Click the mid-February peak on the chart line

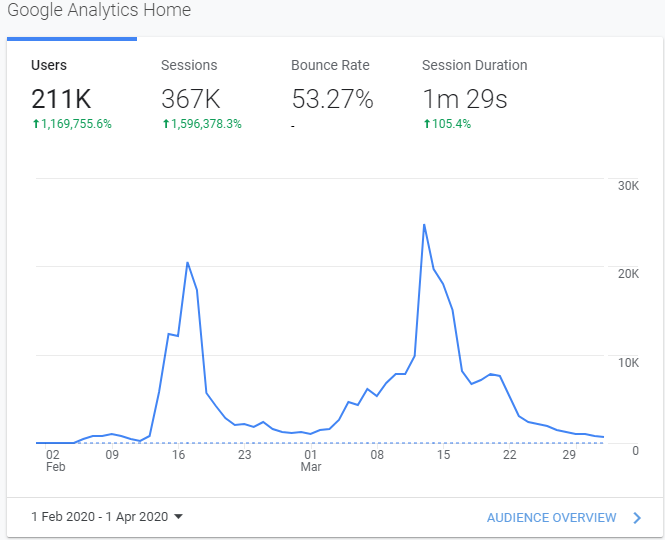pyautogui.click(x=187, y=263)
